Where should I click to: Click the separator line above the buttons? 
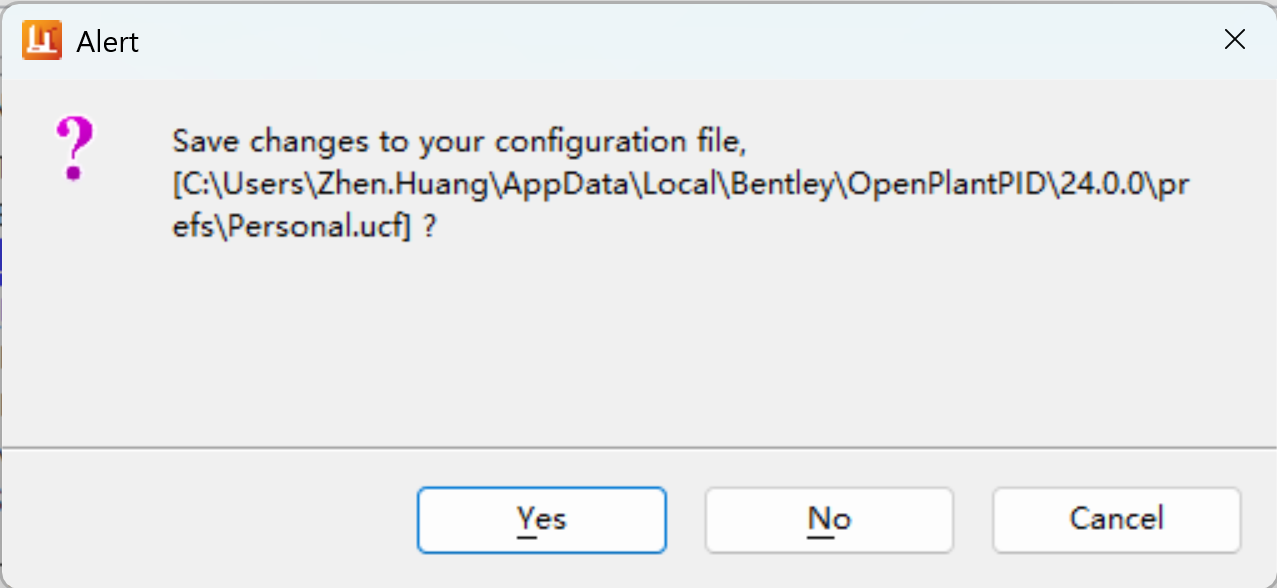[638, 447]
